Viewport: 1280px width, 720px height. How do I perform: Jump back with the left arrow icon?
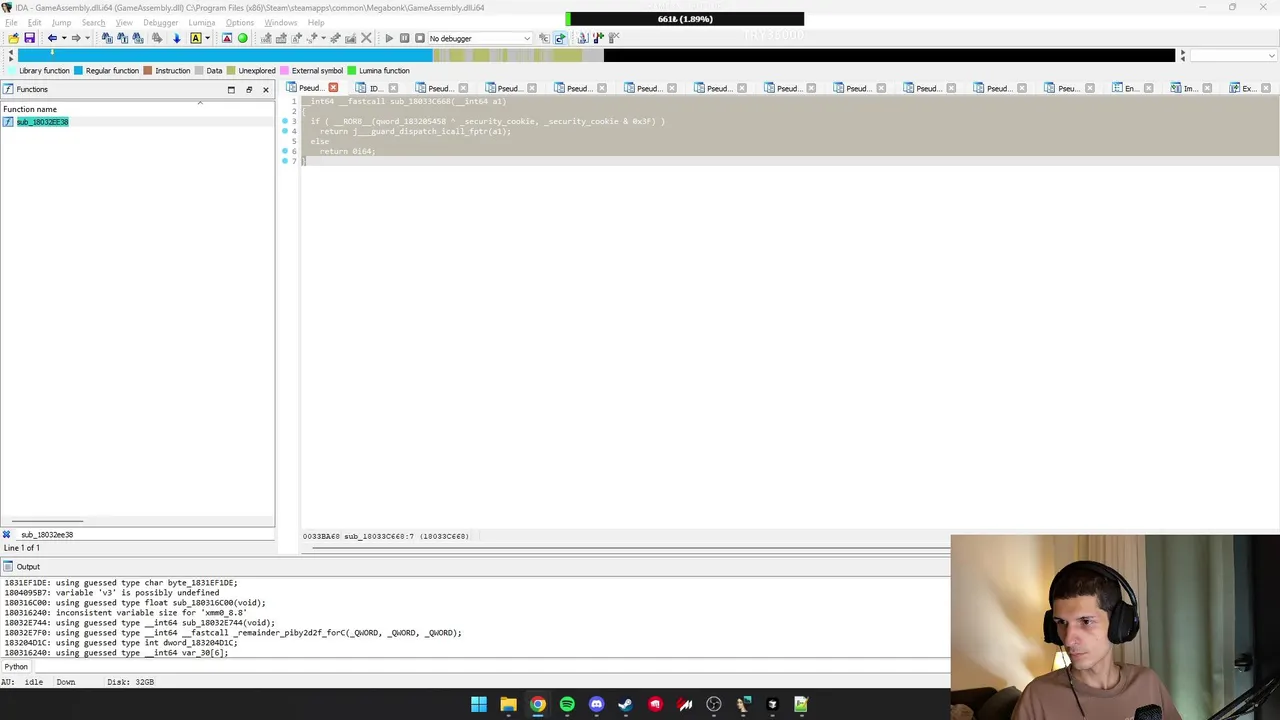point(52,38)
